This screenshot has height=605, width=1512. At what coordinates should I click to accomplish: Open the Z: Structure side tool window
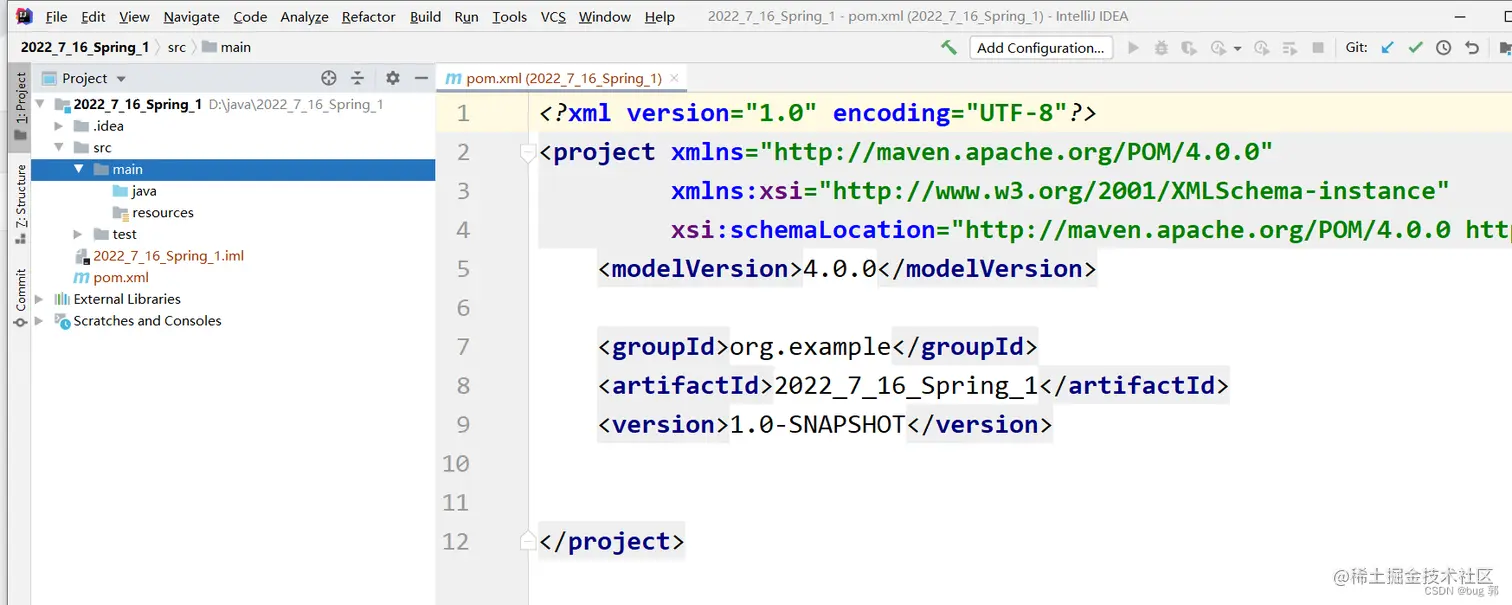coord(20,204)
